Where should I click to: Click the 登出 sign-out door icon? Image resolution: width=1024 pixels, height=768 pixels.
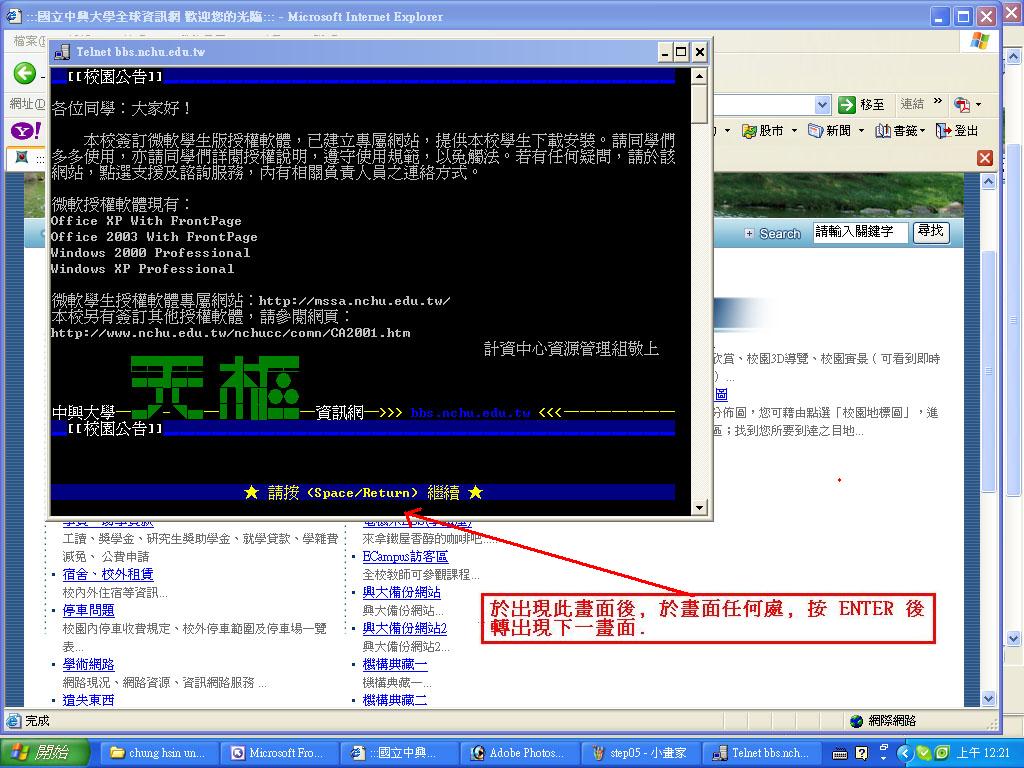point(943,131)
